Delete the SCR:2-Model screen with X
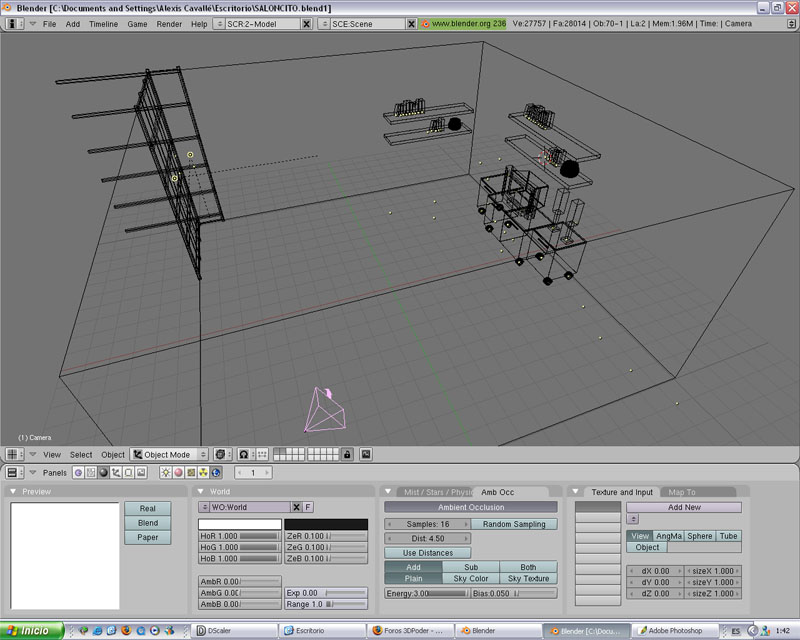800x640 pixels. click(x=306, y=23)
